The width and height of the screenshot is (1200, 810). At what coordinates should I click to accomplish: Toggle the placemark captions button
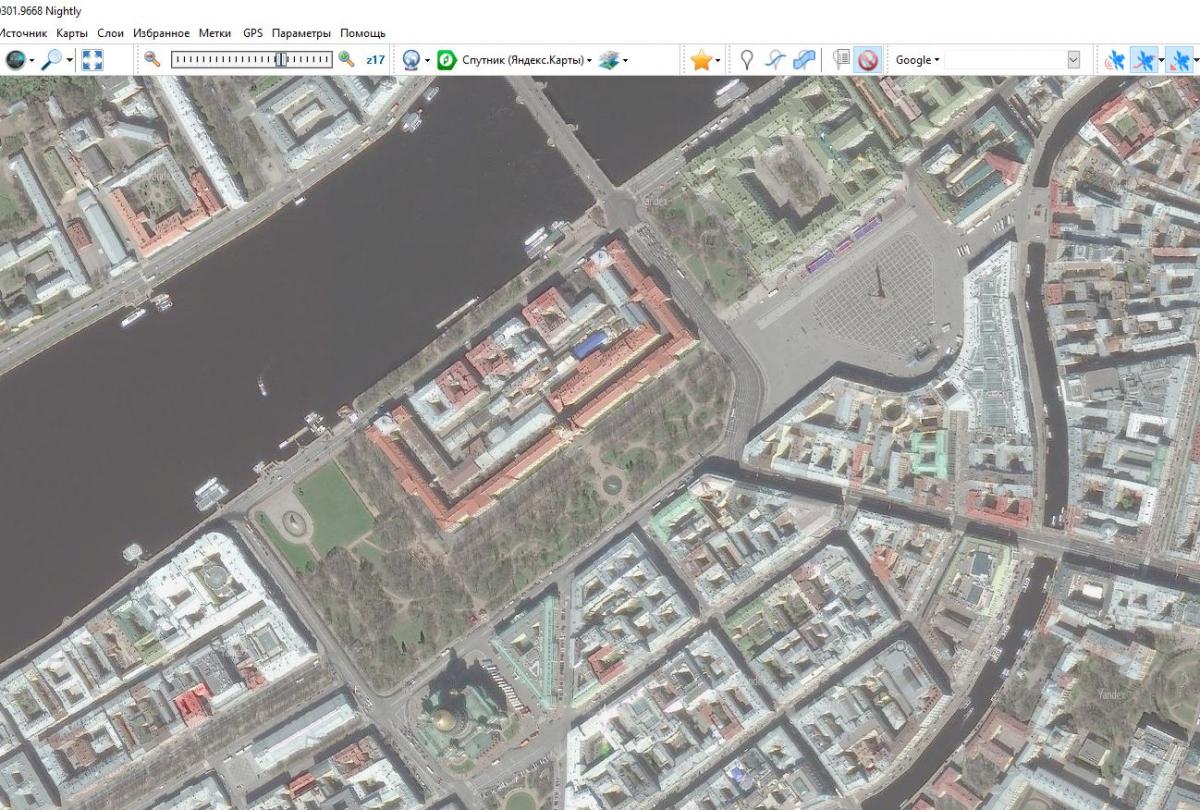pyautogui.click(x=841, y=60)
